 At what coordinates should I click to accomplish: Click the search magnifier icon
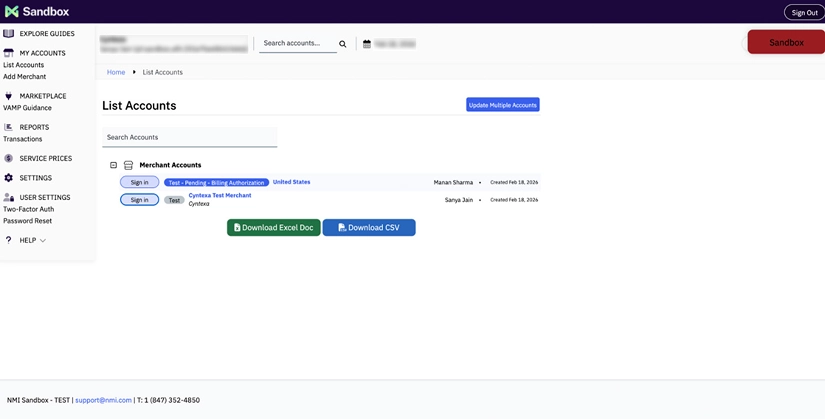(x=343, y=44)
